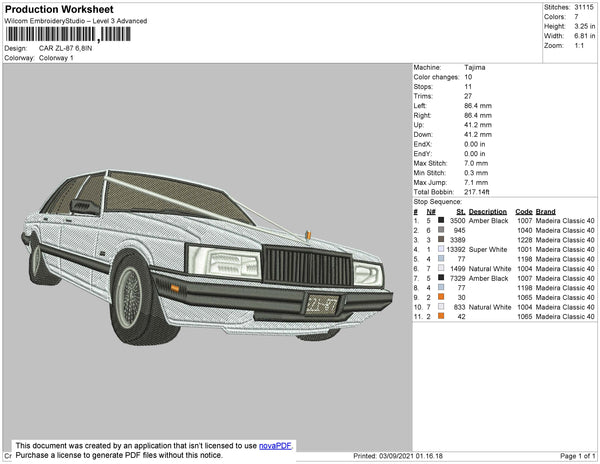Select the 'Wilcom EmbroideryStudio – Level 3 Advanced' text
Screen dimensions: 600x464
coord(76,21)
